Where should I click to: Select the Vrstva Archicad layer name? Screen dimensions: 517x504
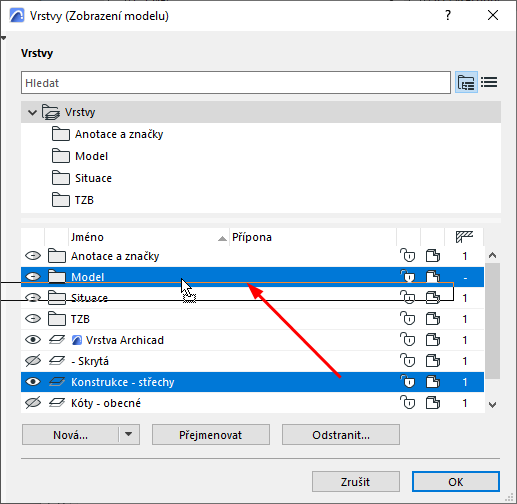125,340
